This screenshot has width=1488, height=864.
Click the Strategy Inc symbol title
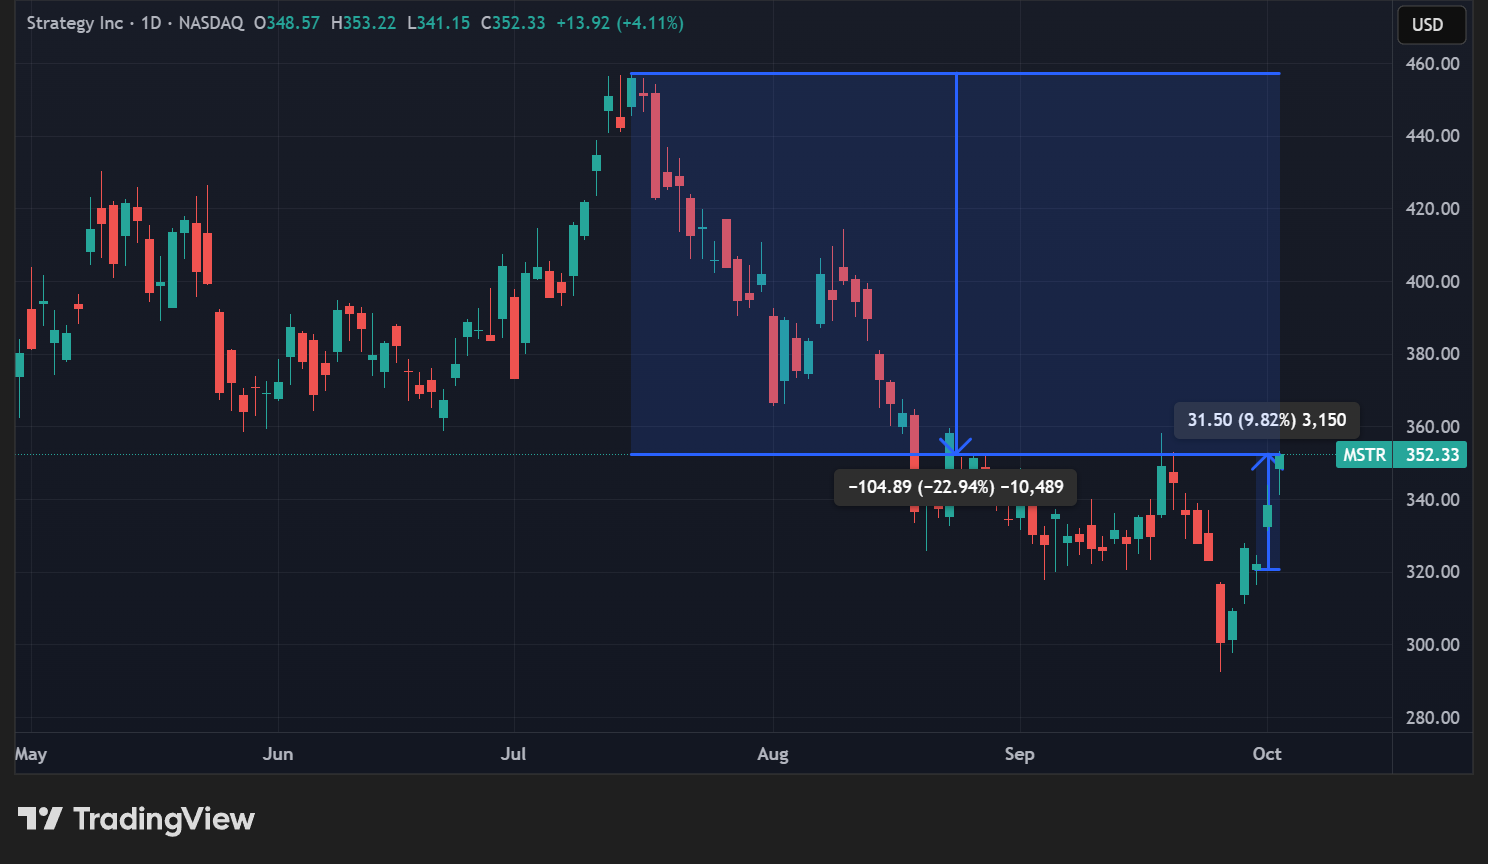click(x=75, y=23)
